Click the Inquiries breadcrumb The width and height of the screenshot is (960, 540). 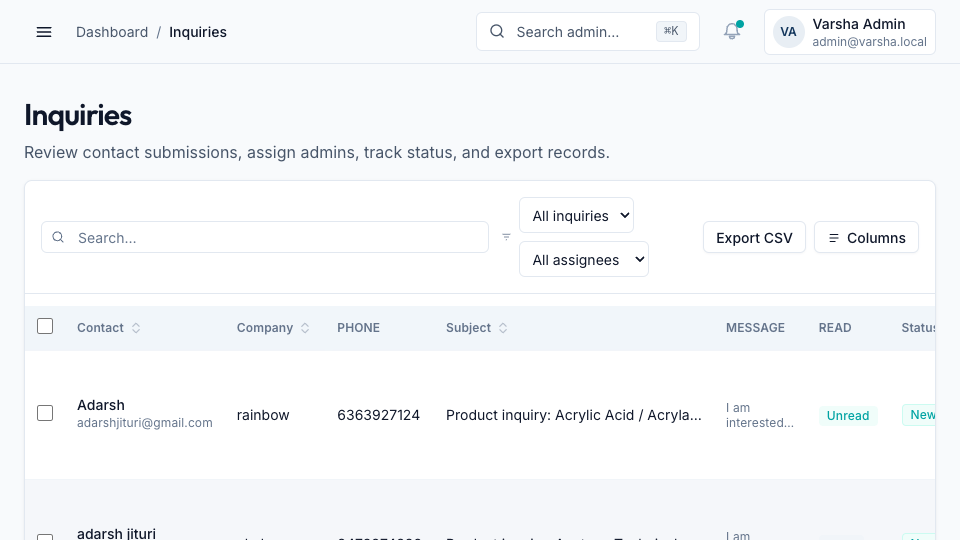(x=198, y=32)
